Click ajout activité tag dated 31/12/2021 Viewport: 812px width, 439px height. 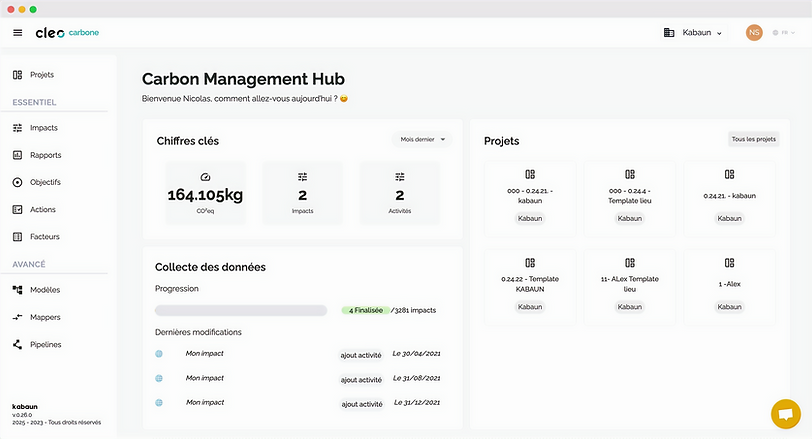(x=361, y=404)
